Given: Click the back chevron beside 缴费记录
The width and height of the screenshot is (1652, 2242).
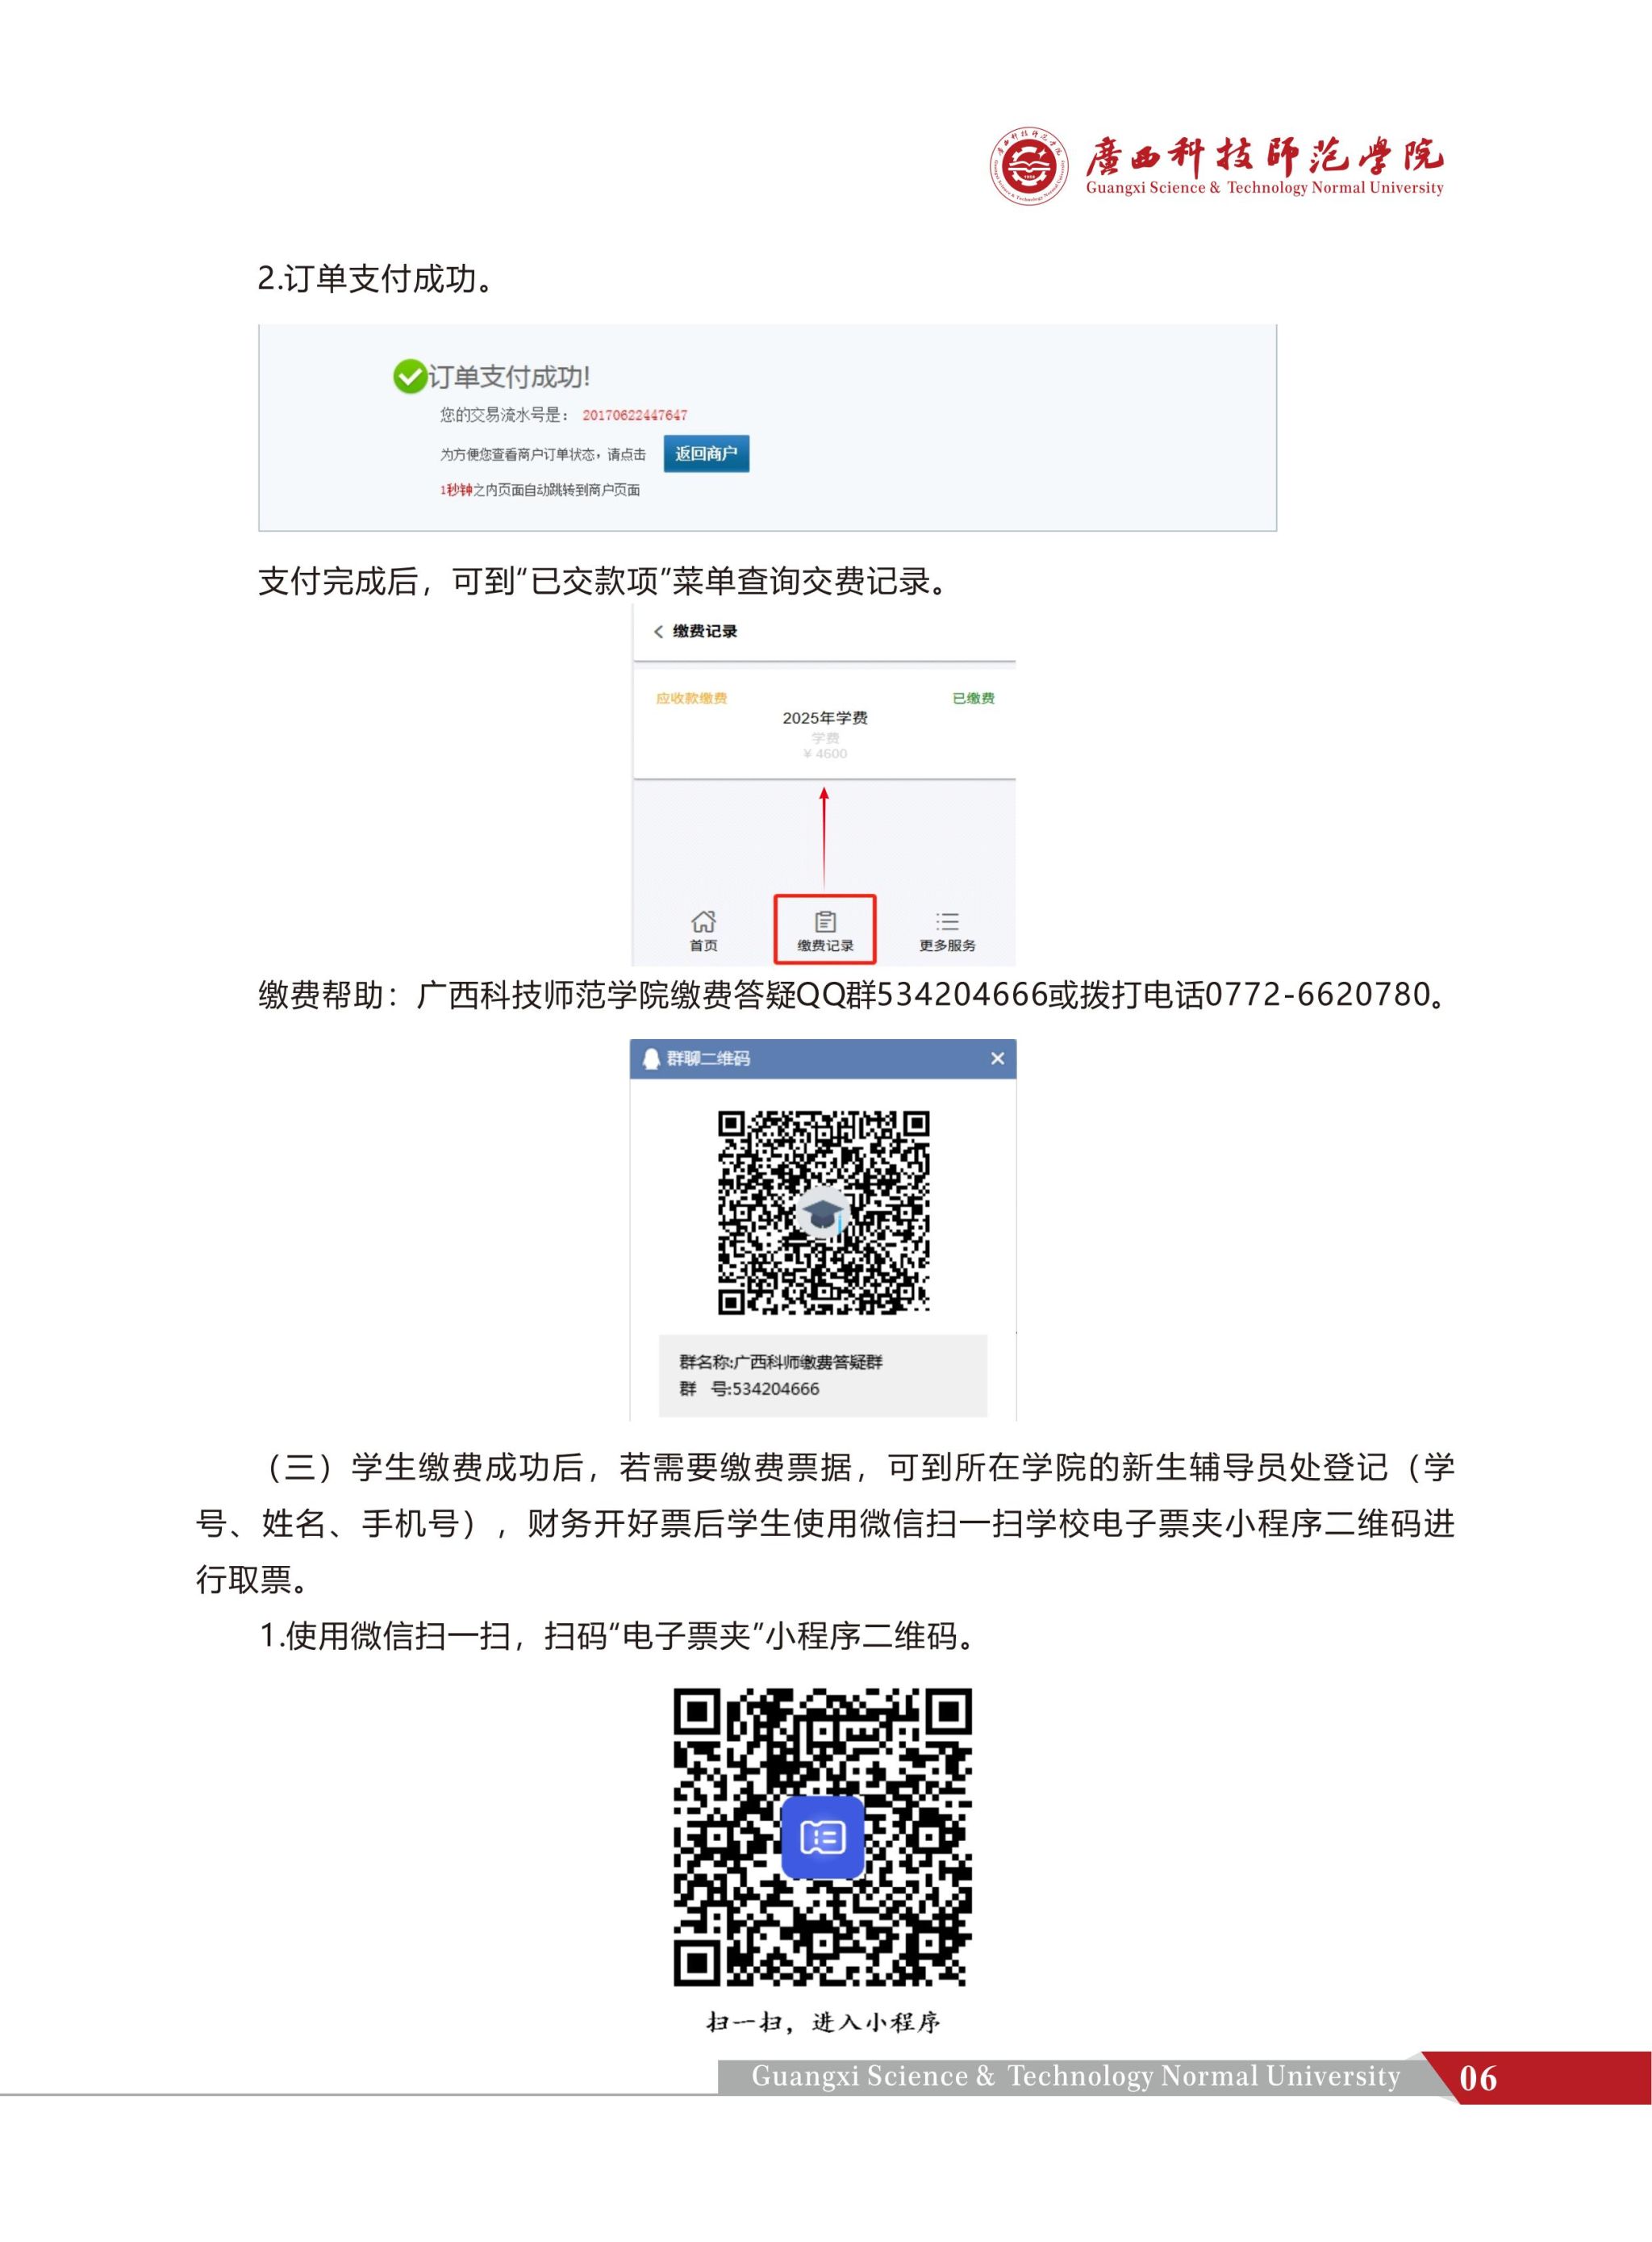Looking at the screenshot, I should (658, 632).
